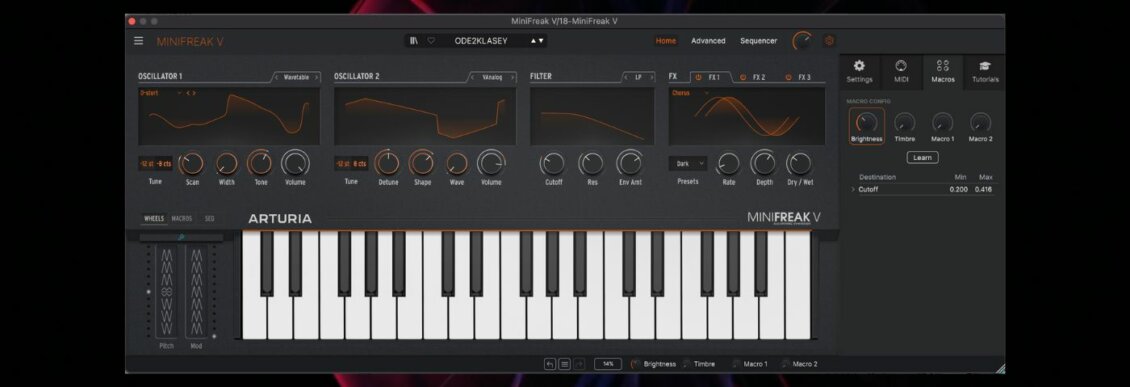The height and width of the screenshot is (387, 1130).
Task: Select the Brightness macro knob in config
Action: coord(866,122)
